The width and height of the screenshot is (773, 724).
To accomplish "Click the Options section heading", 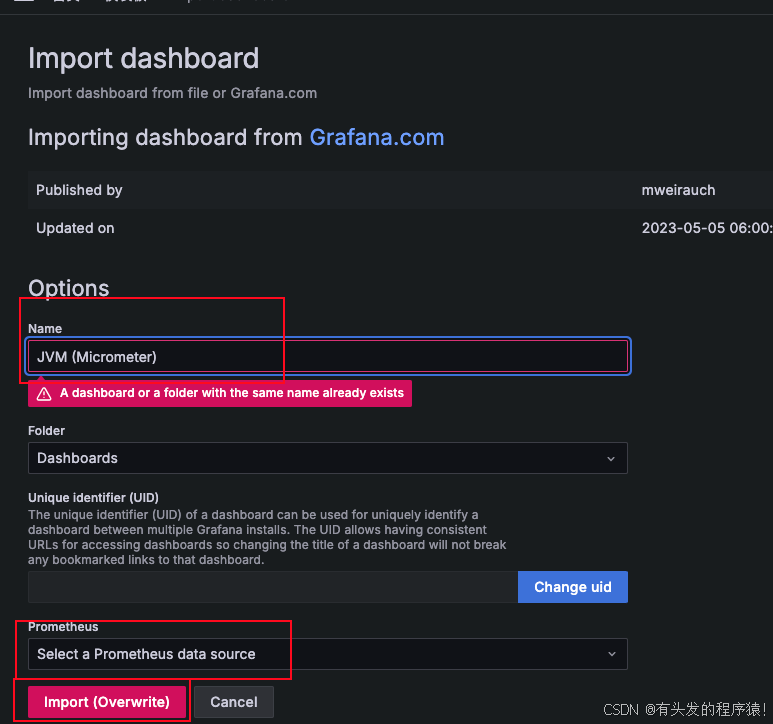I will [69, 288].
